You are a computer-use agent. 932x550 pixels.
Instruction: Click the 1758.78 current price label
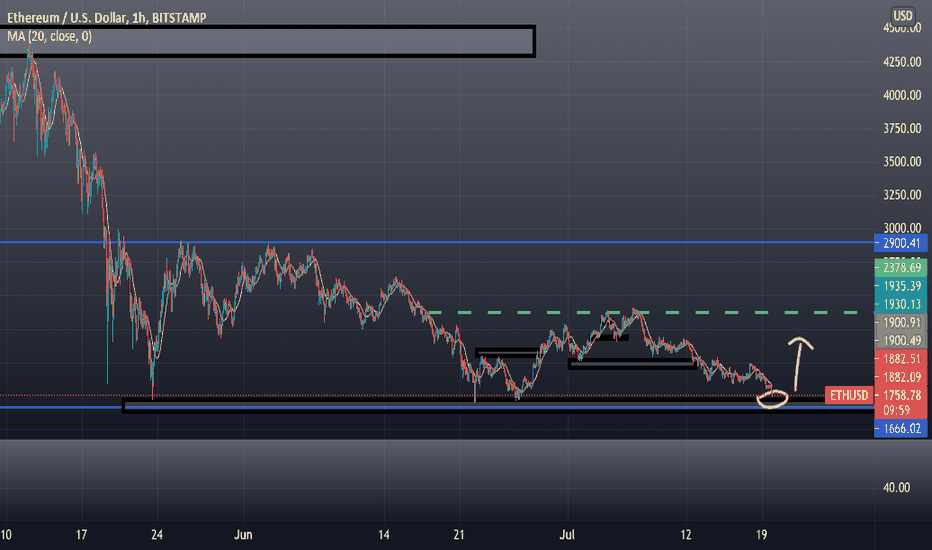click(900, 395)
